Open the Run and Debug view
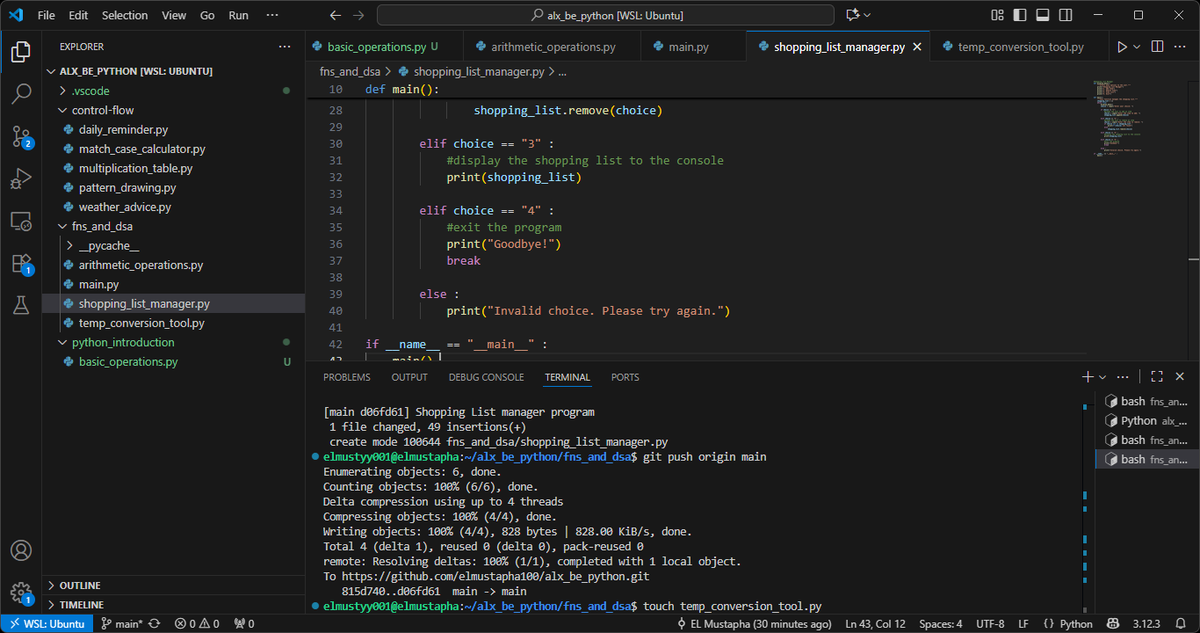This screenshot has width=1200, height=633. pyautogui.click(x=20, y=179)
